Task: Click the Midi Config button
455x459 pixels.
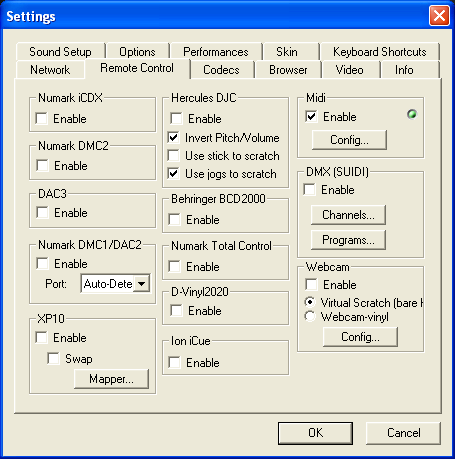Action: pyautogui.click(x=349, y=140)
